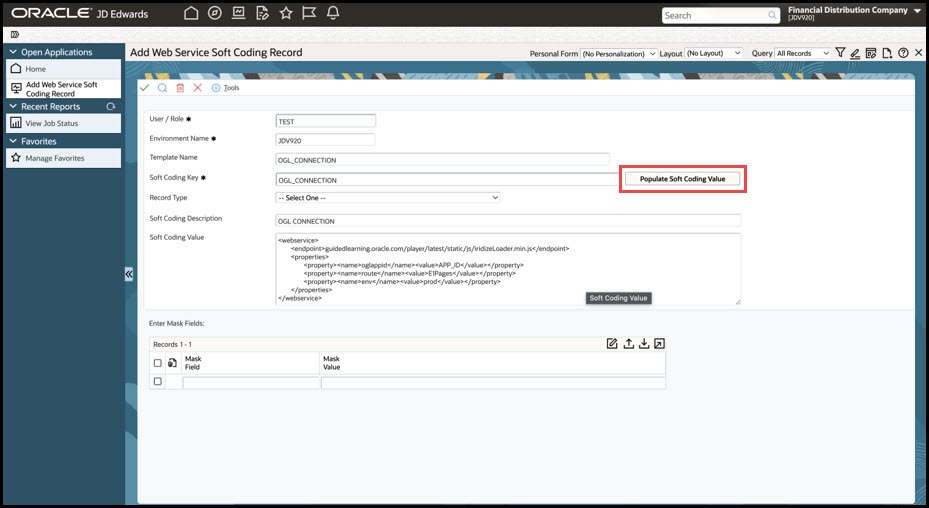Image resolution: width=929 pixels, height=508 pixels.
Task: Open the Layout dropdown
Action: pos(713,53)
